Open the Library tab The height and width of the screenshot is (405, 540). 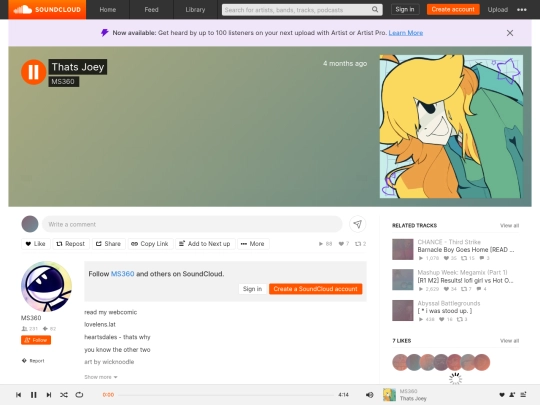[195, 10]
